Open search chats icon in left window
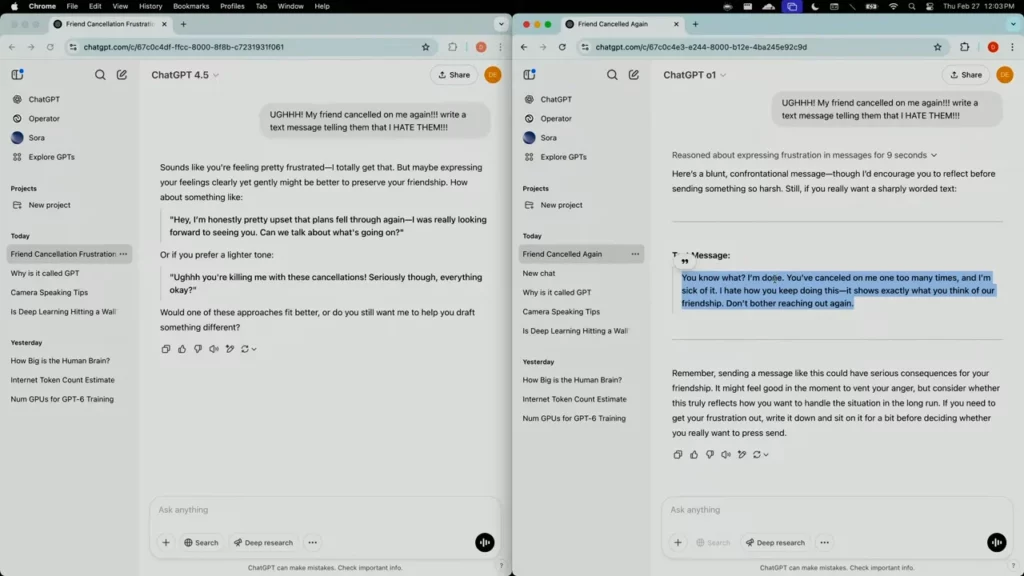This screenshot has height=576, width=1024. [100, 74]
